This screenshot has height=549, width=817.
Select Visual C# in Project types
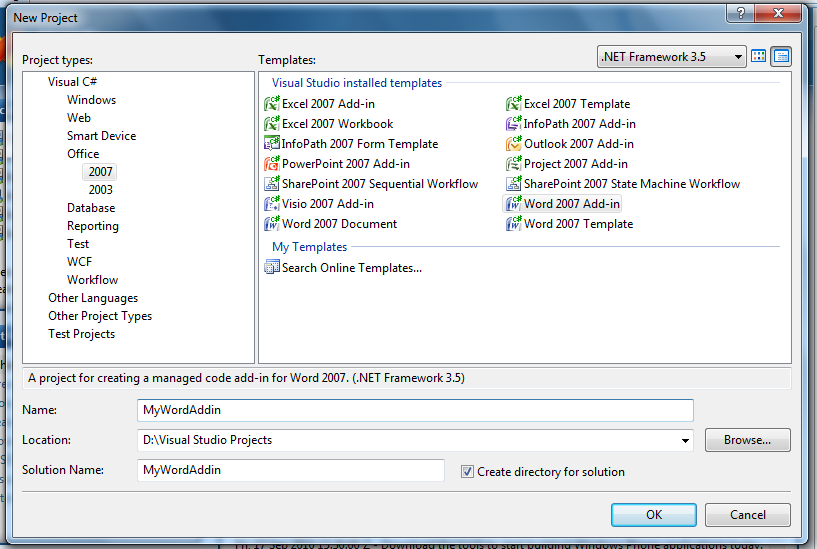click(x=72, y=82)
